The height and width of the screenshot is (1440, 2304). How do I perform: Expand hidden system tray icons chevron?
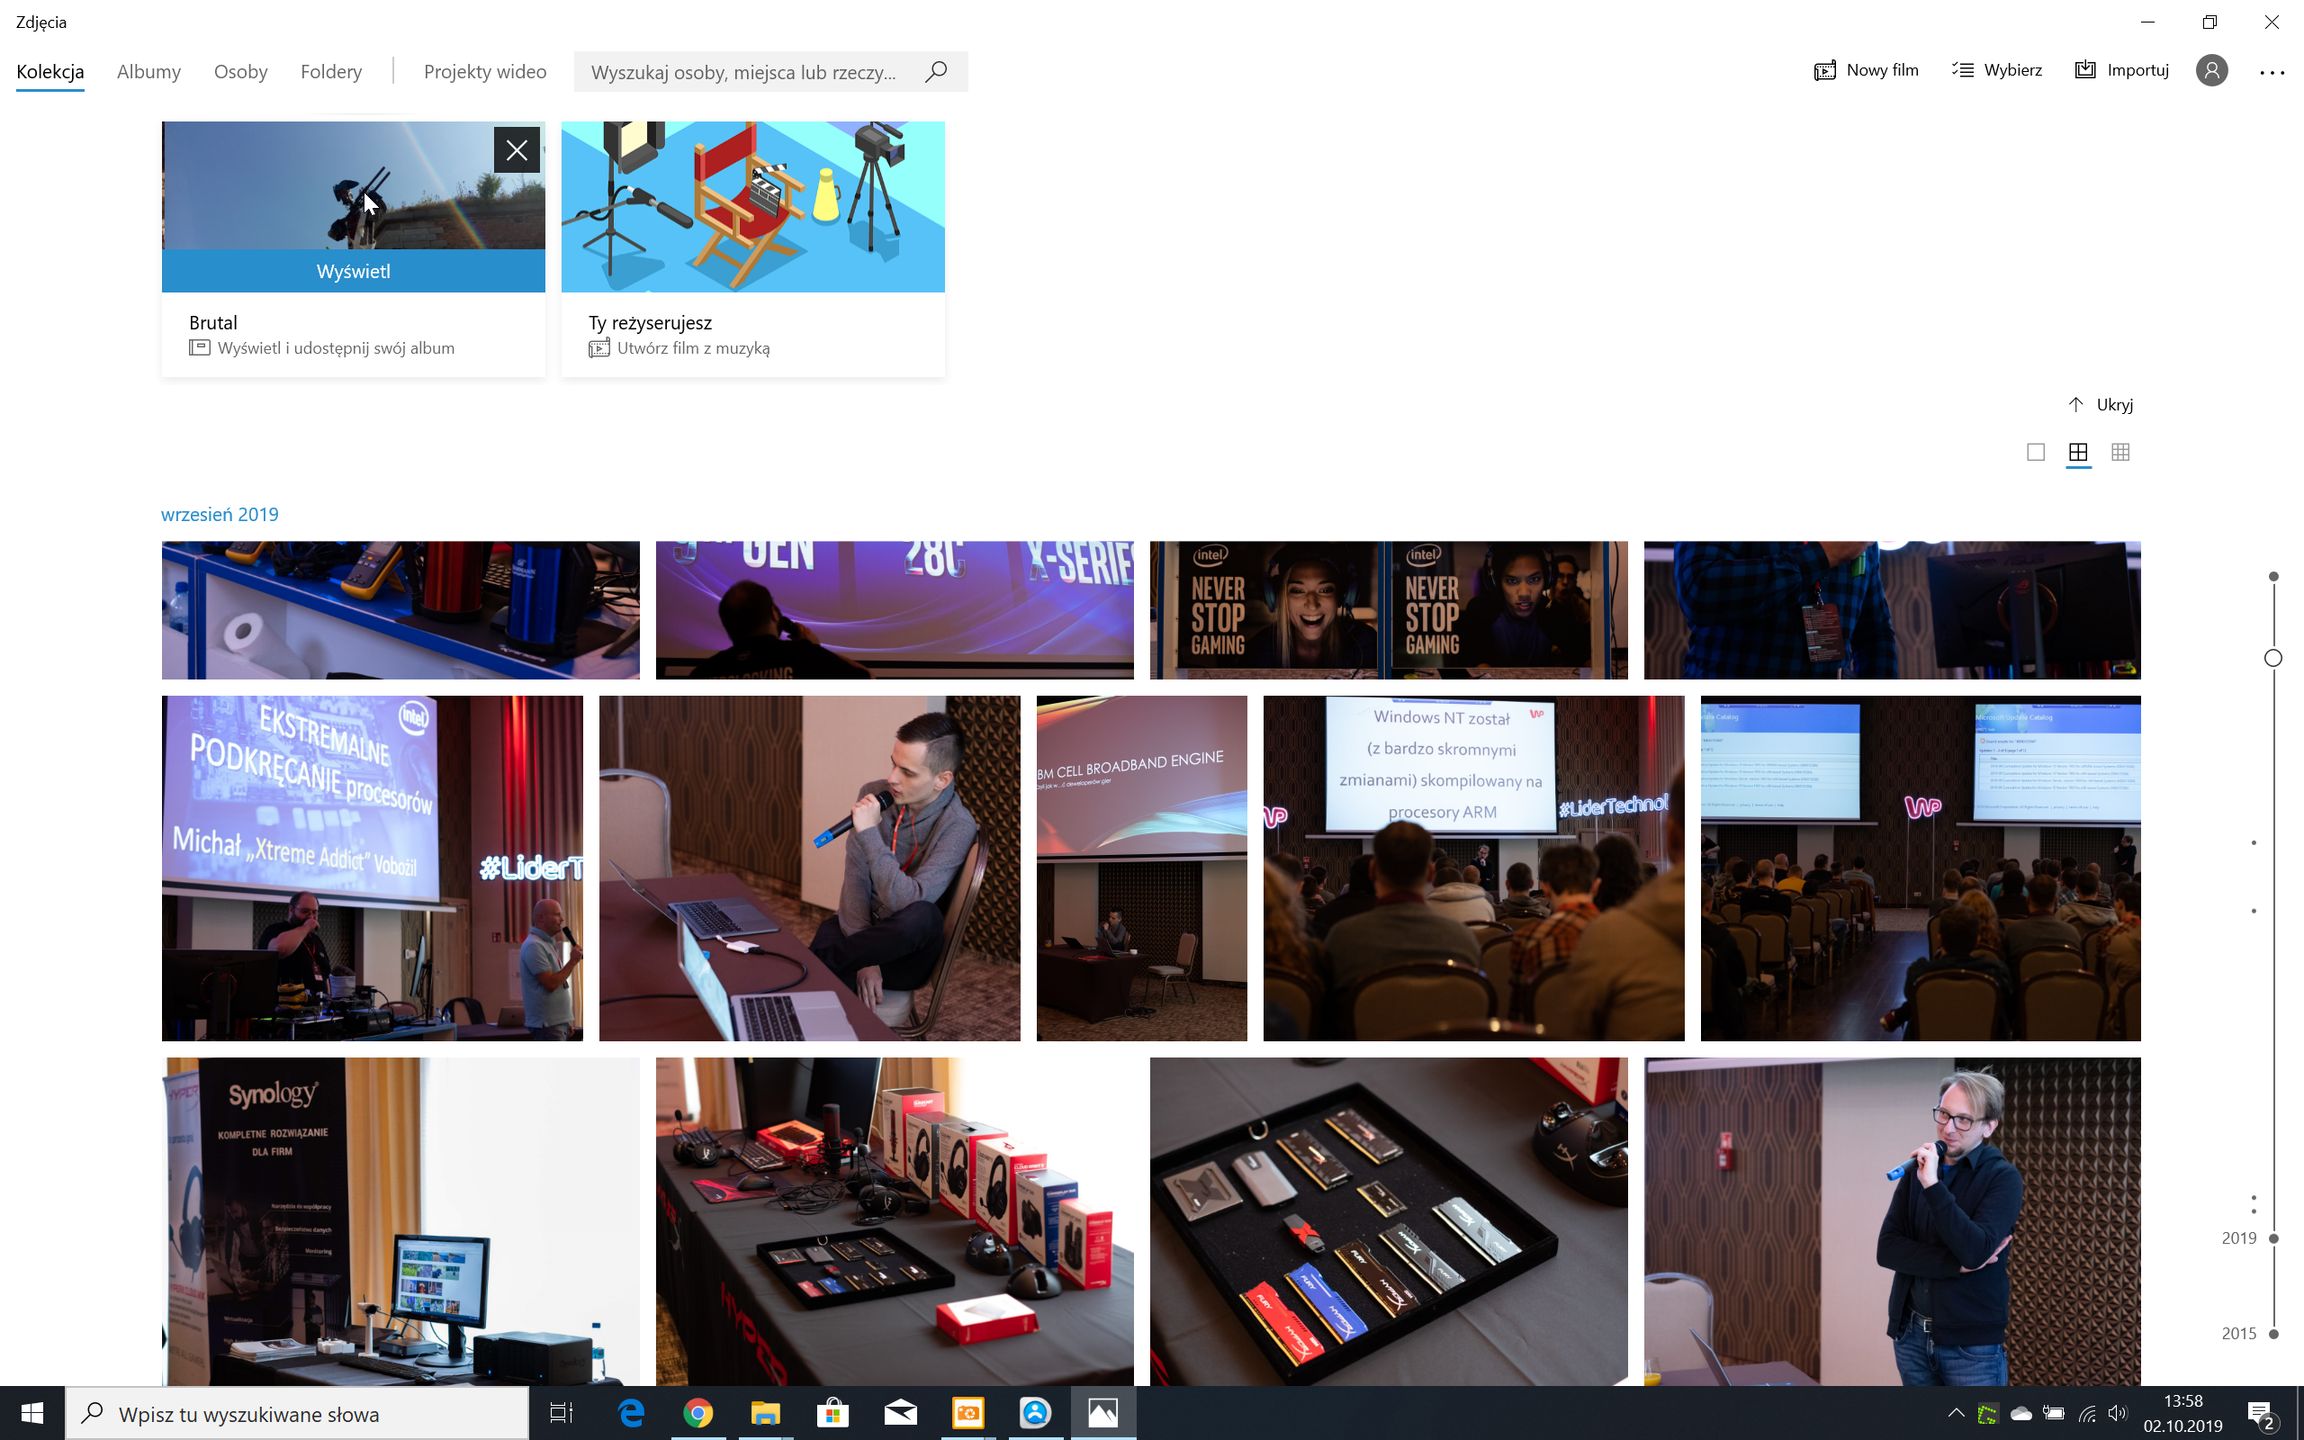coord(1955,1413)
